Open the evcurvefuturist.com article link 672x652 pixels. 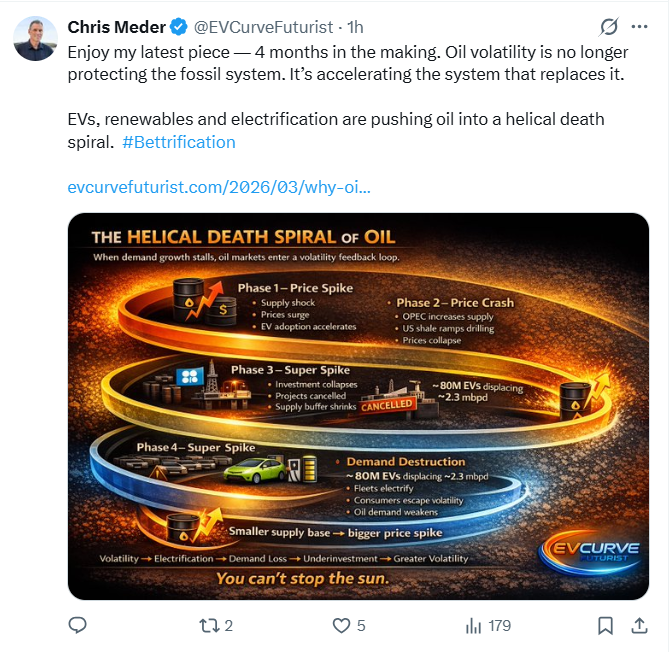point(219,187)
